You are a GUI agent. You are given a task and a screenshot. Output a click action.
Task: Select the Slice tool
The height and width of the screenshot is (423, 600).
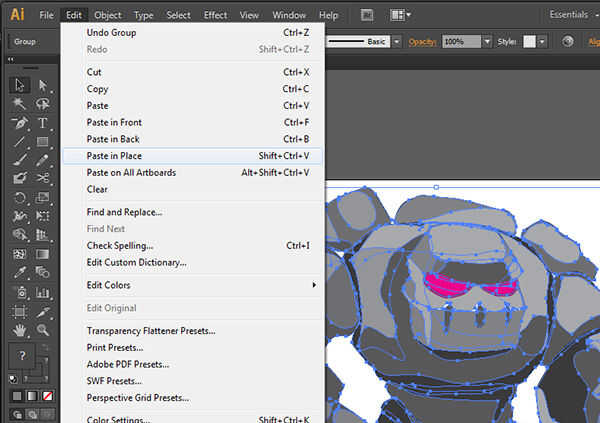point(42,312)
